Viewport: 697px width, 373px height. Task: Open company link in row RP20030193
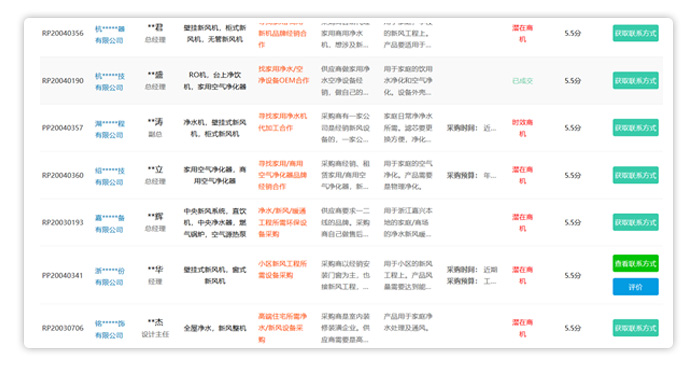click(x=109, y=224)
